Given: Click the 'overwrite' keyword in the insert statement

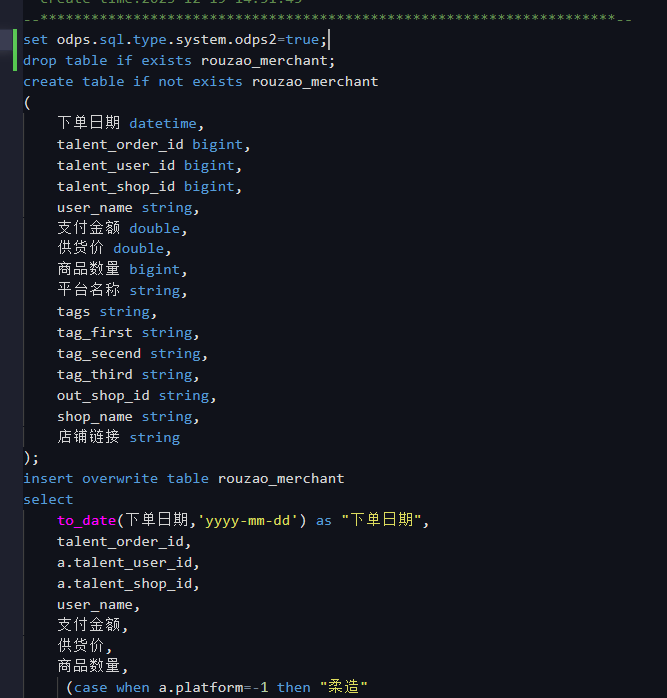Looking at the screenshot, I should [120, 479].
